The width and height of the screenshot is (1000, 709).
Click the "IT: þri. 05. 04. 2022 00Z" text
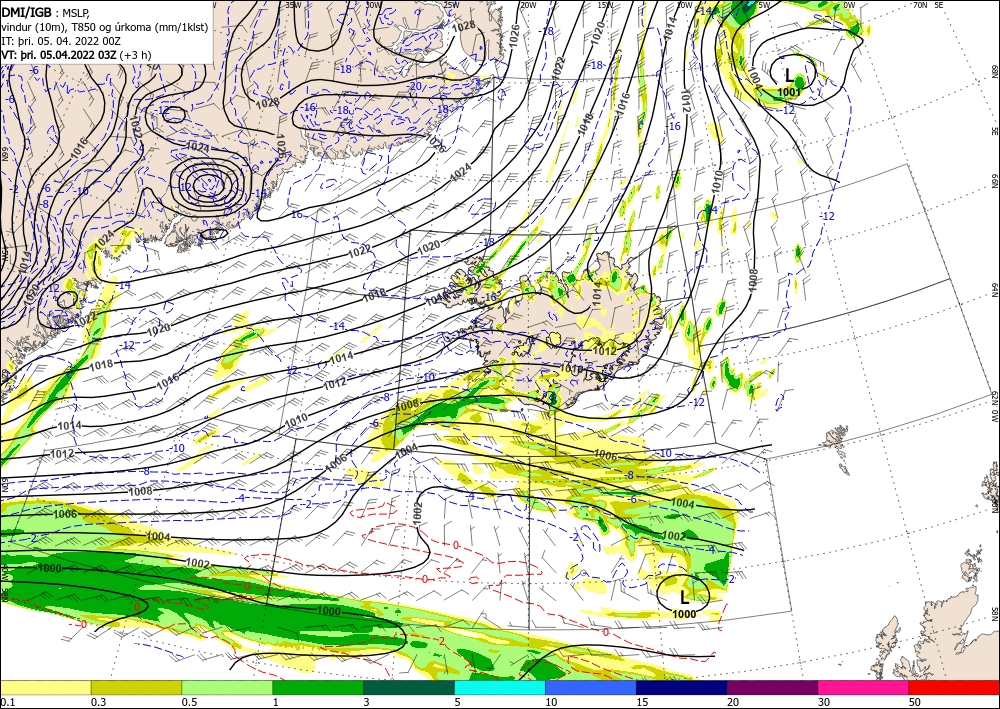[61, 41]
